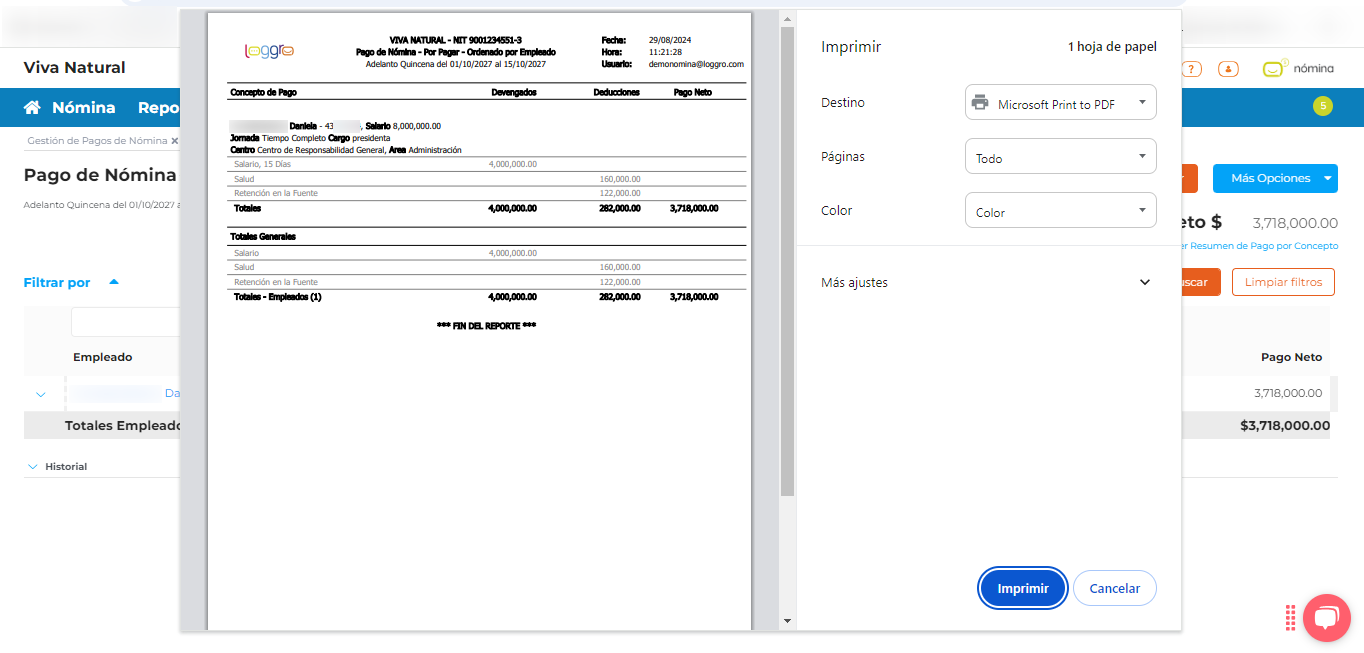
Task: Expand Más ajustes section
Action: (x=988, y=282)
